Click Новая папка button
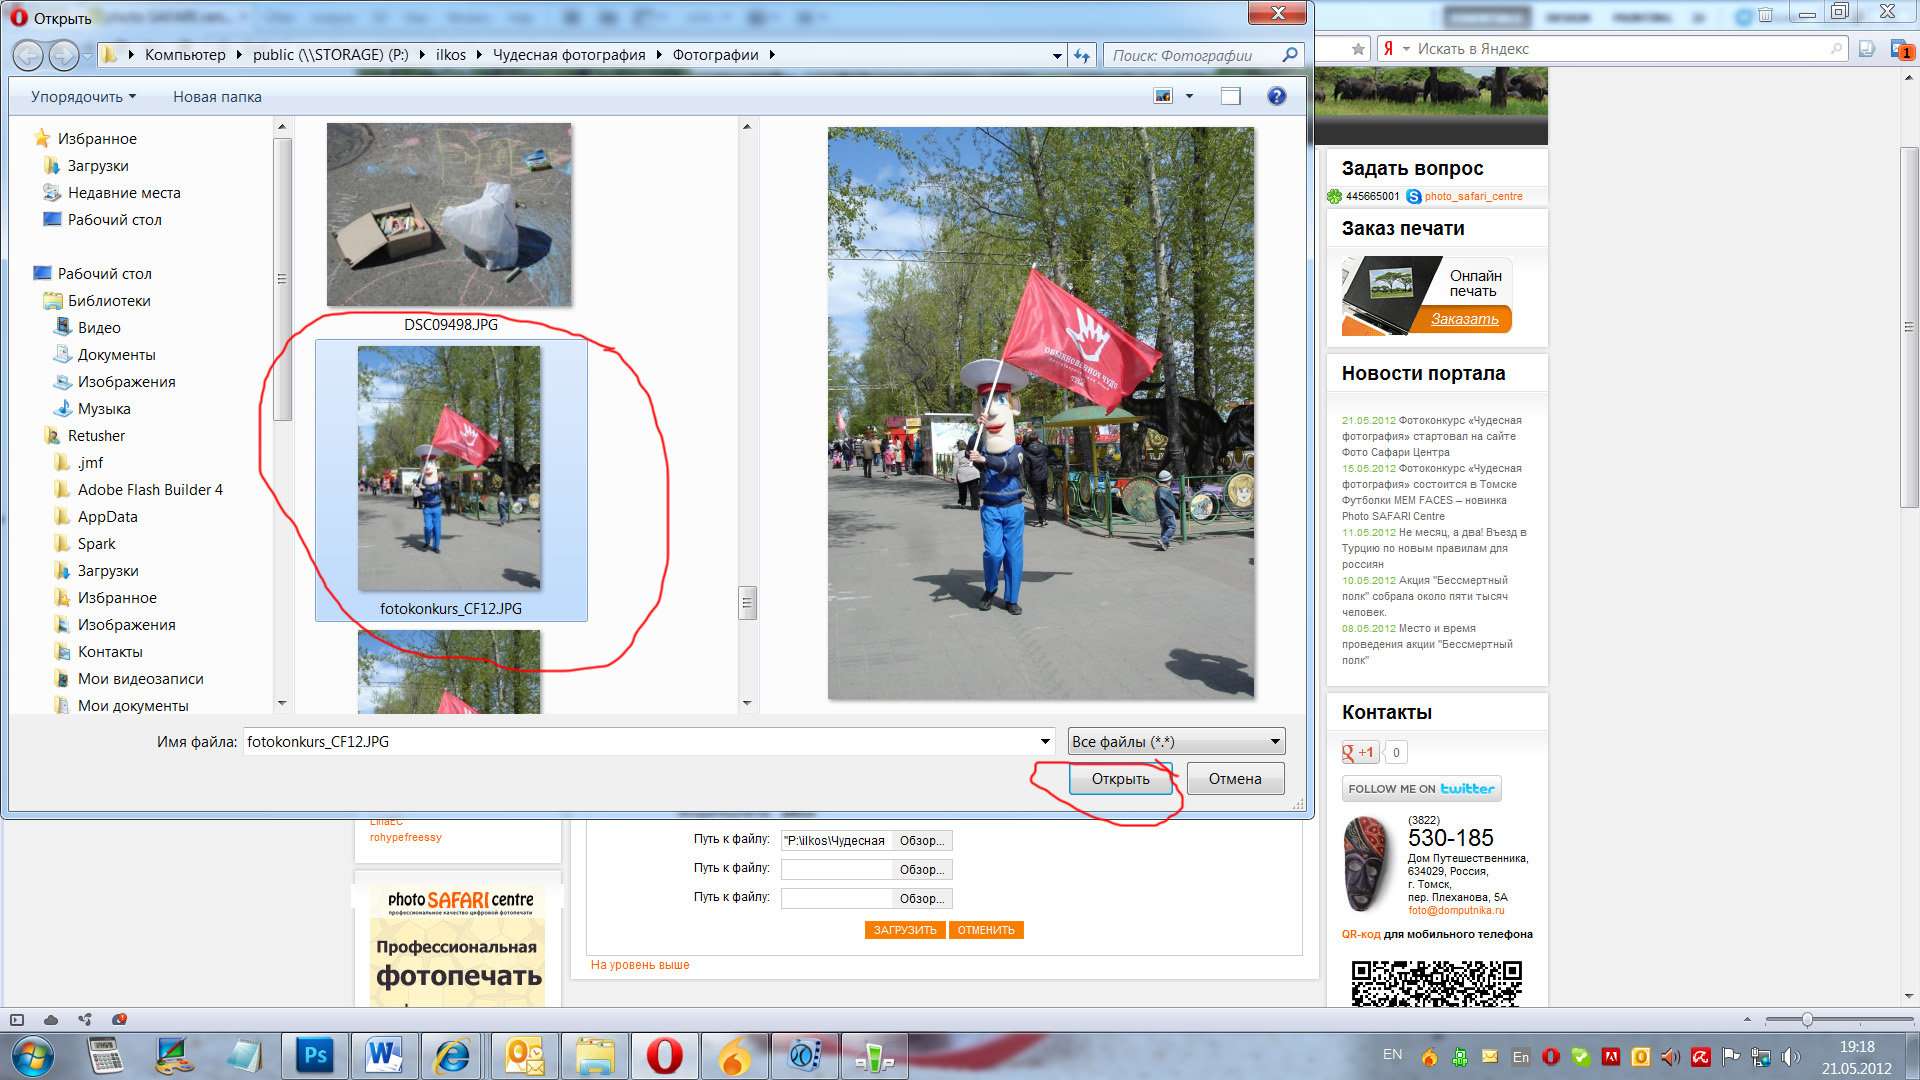Screen dimensions: 1920x1080 coord(217,96)
